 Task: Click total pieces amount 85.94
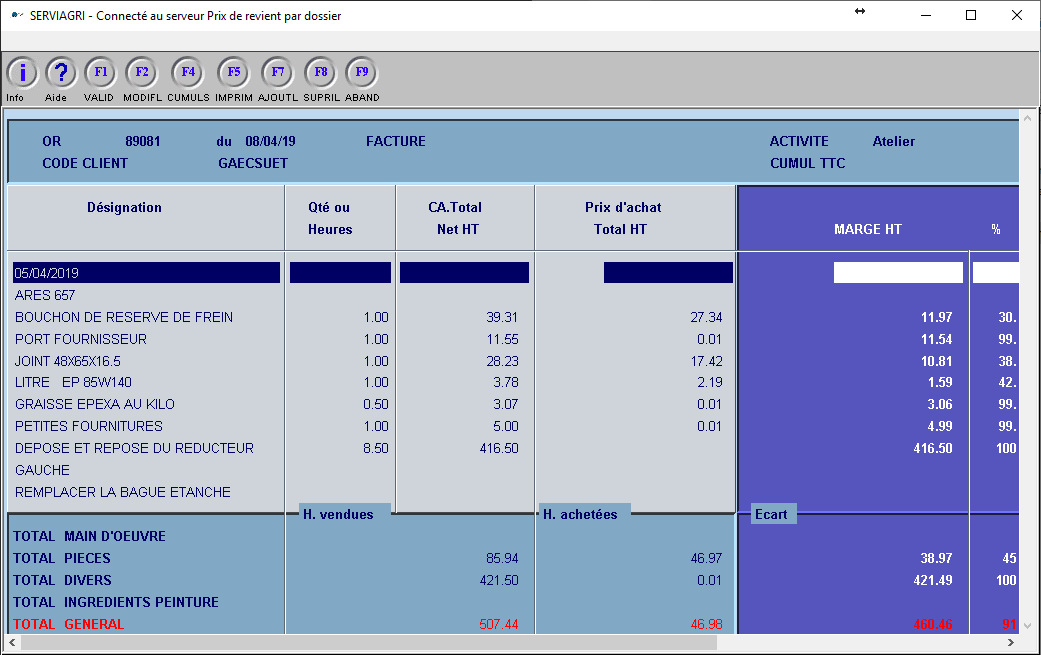click(501, 558)
